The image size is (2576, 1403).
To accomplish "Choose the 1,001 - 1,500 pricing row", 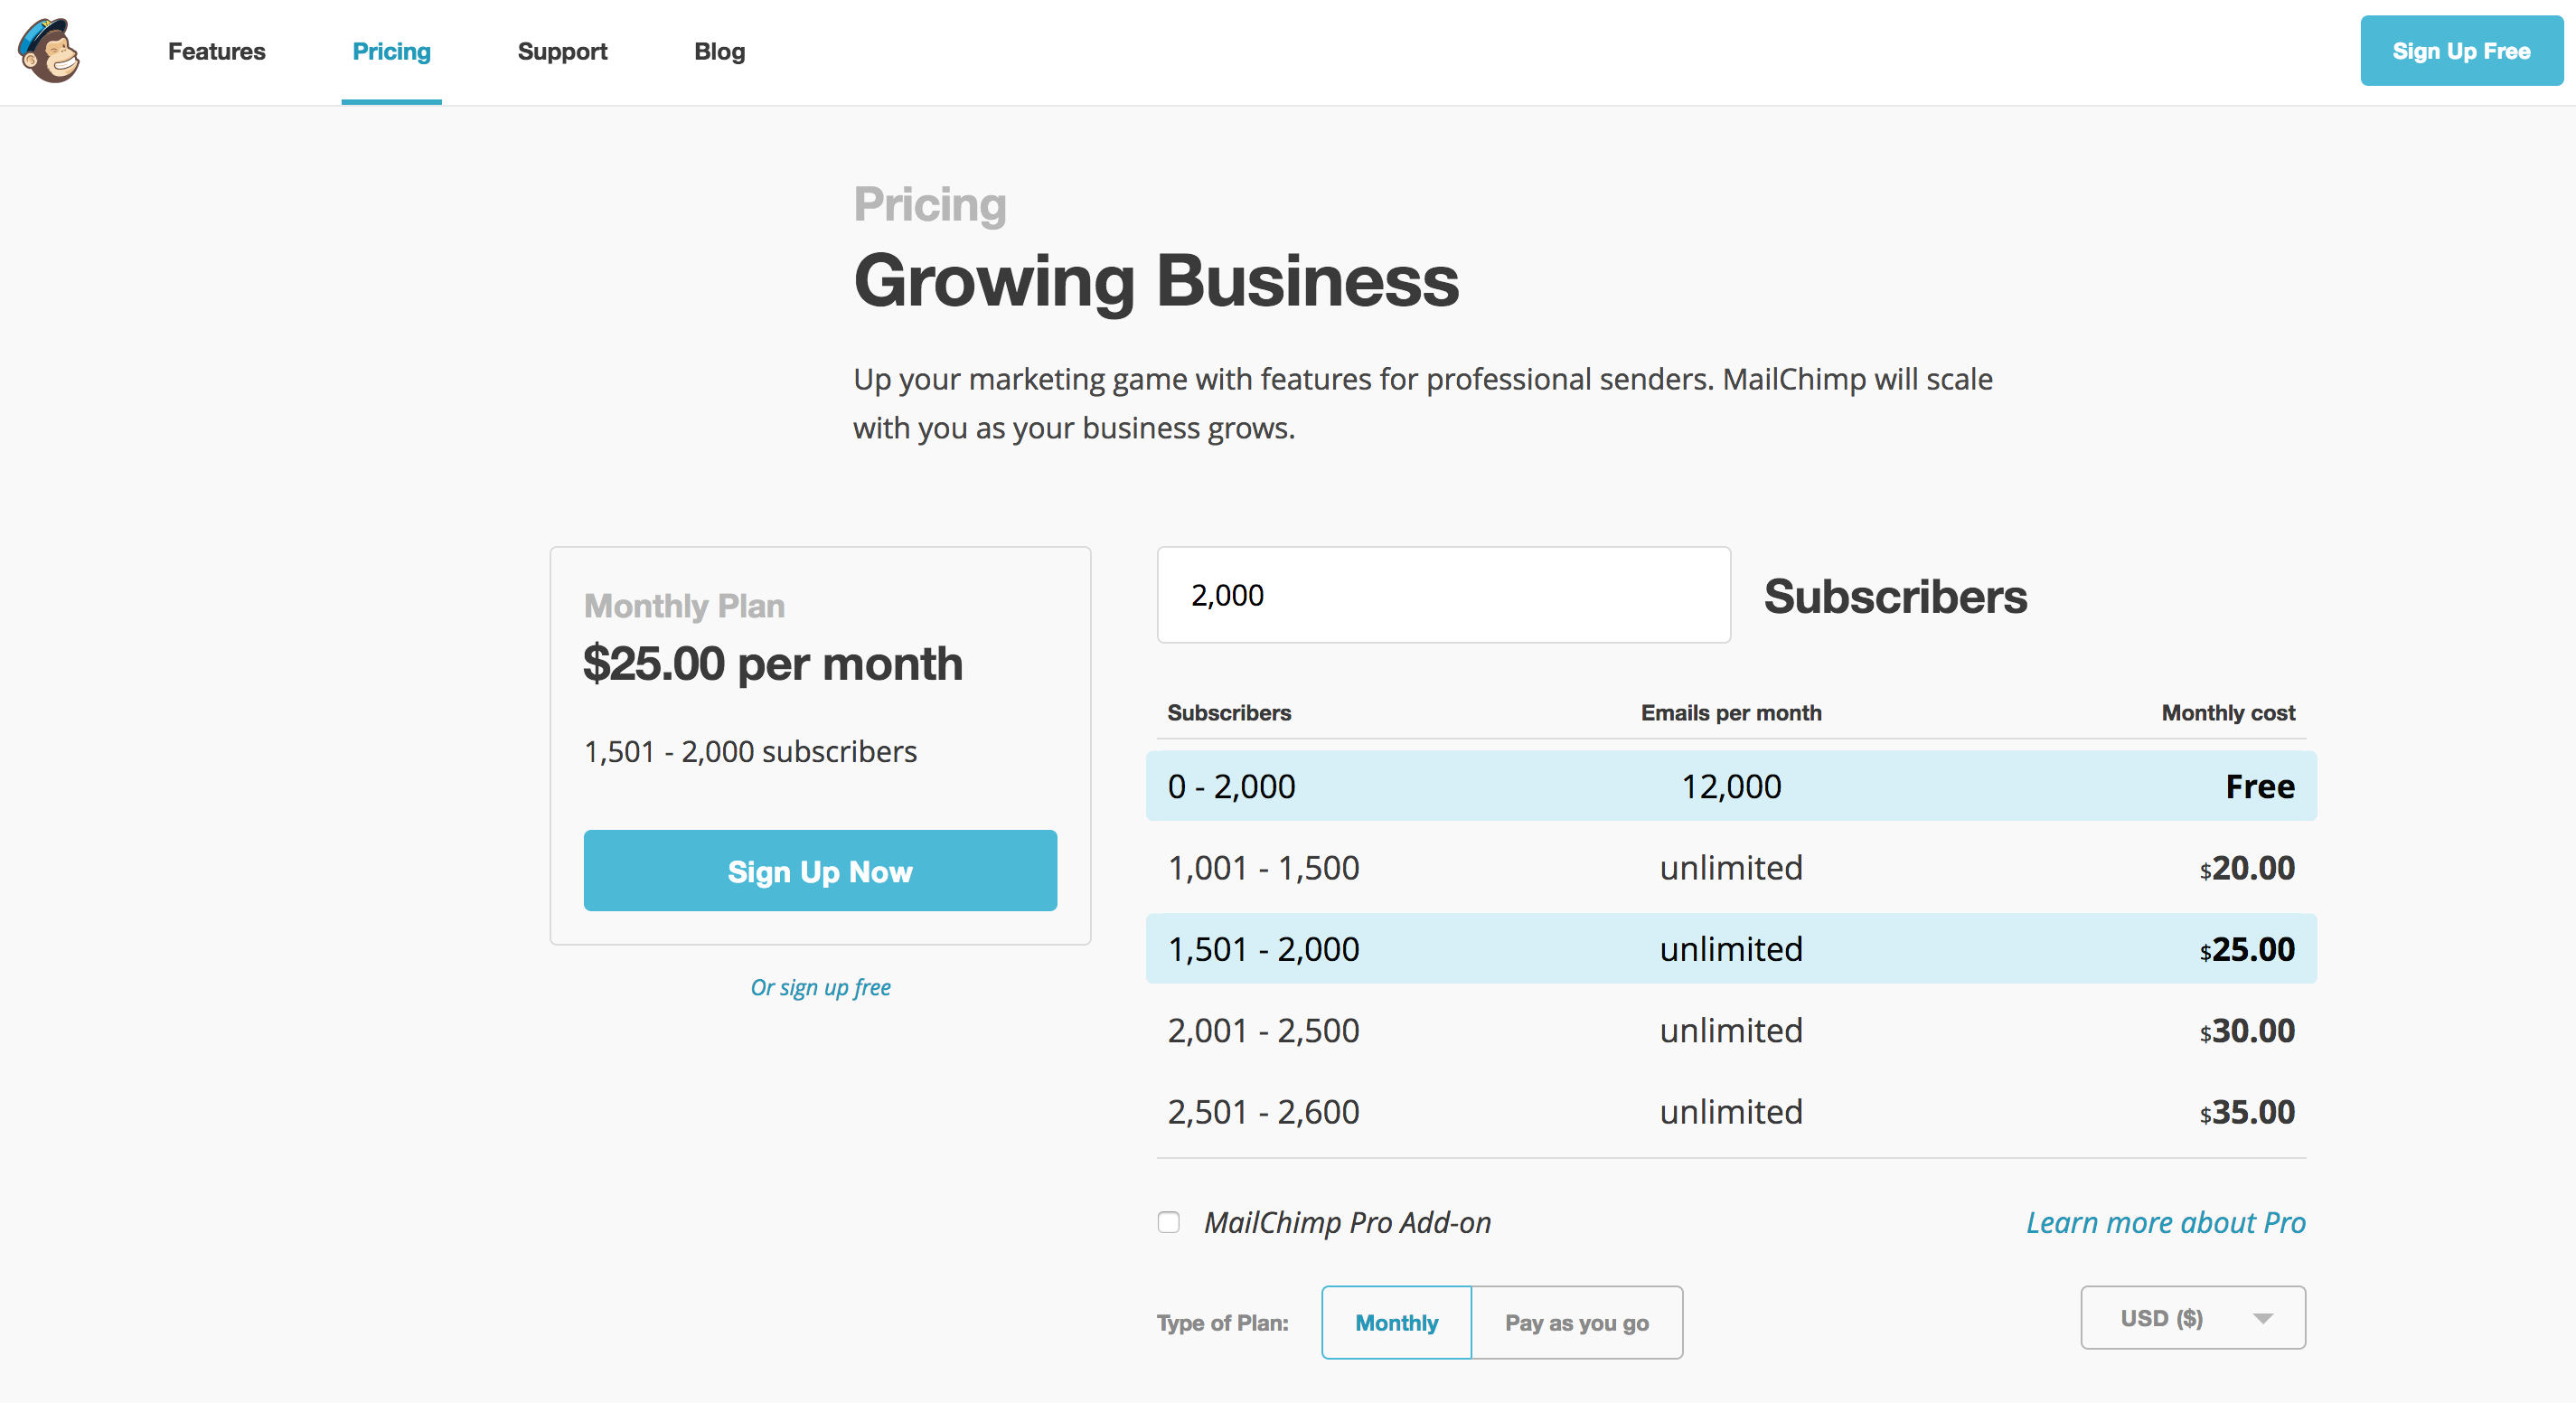I will click(1730, 867).
